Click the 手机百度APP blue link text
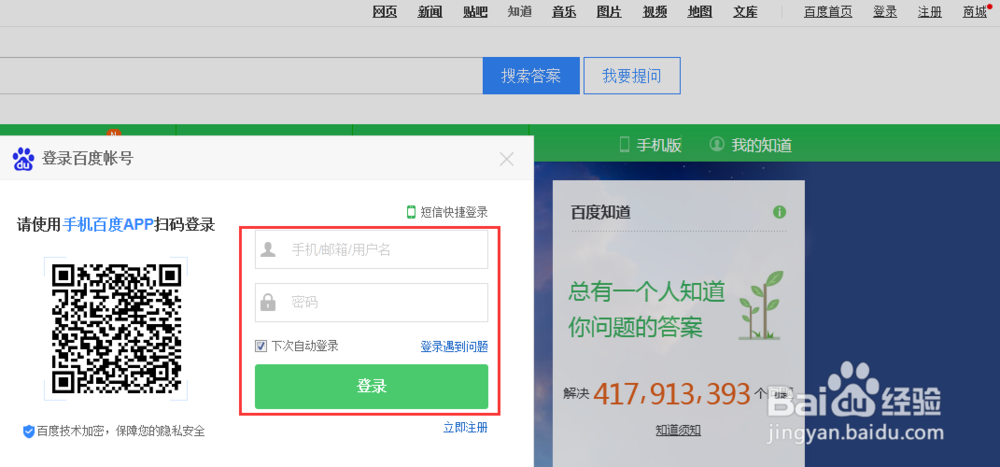 pyautogui.click(x=109, y=225)
